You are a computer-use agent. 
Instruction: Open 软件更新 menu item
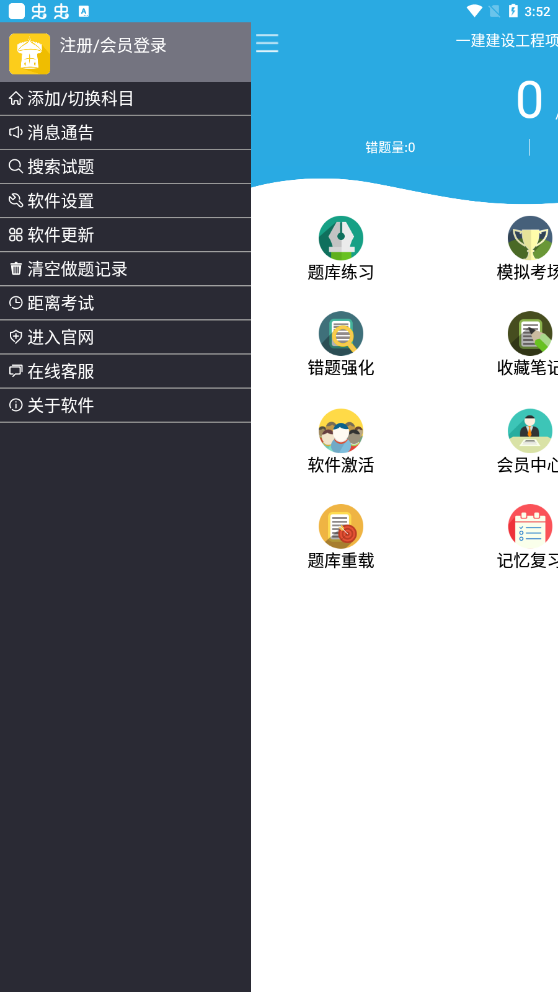click(125, 235)
